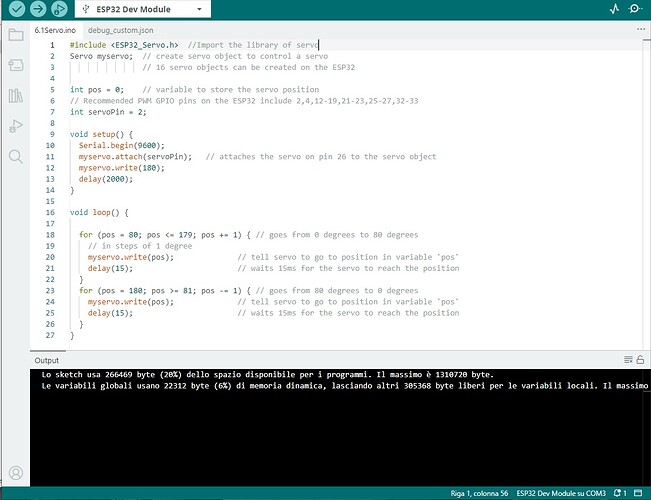Open the board selector dropdown ESP32 Dev Module
Viewport: 651px width, 500px height.
point(142,9)
